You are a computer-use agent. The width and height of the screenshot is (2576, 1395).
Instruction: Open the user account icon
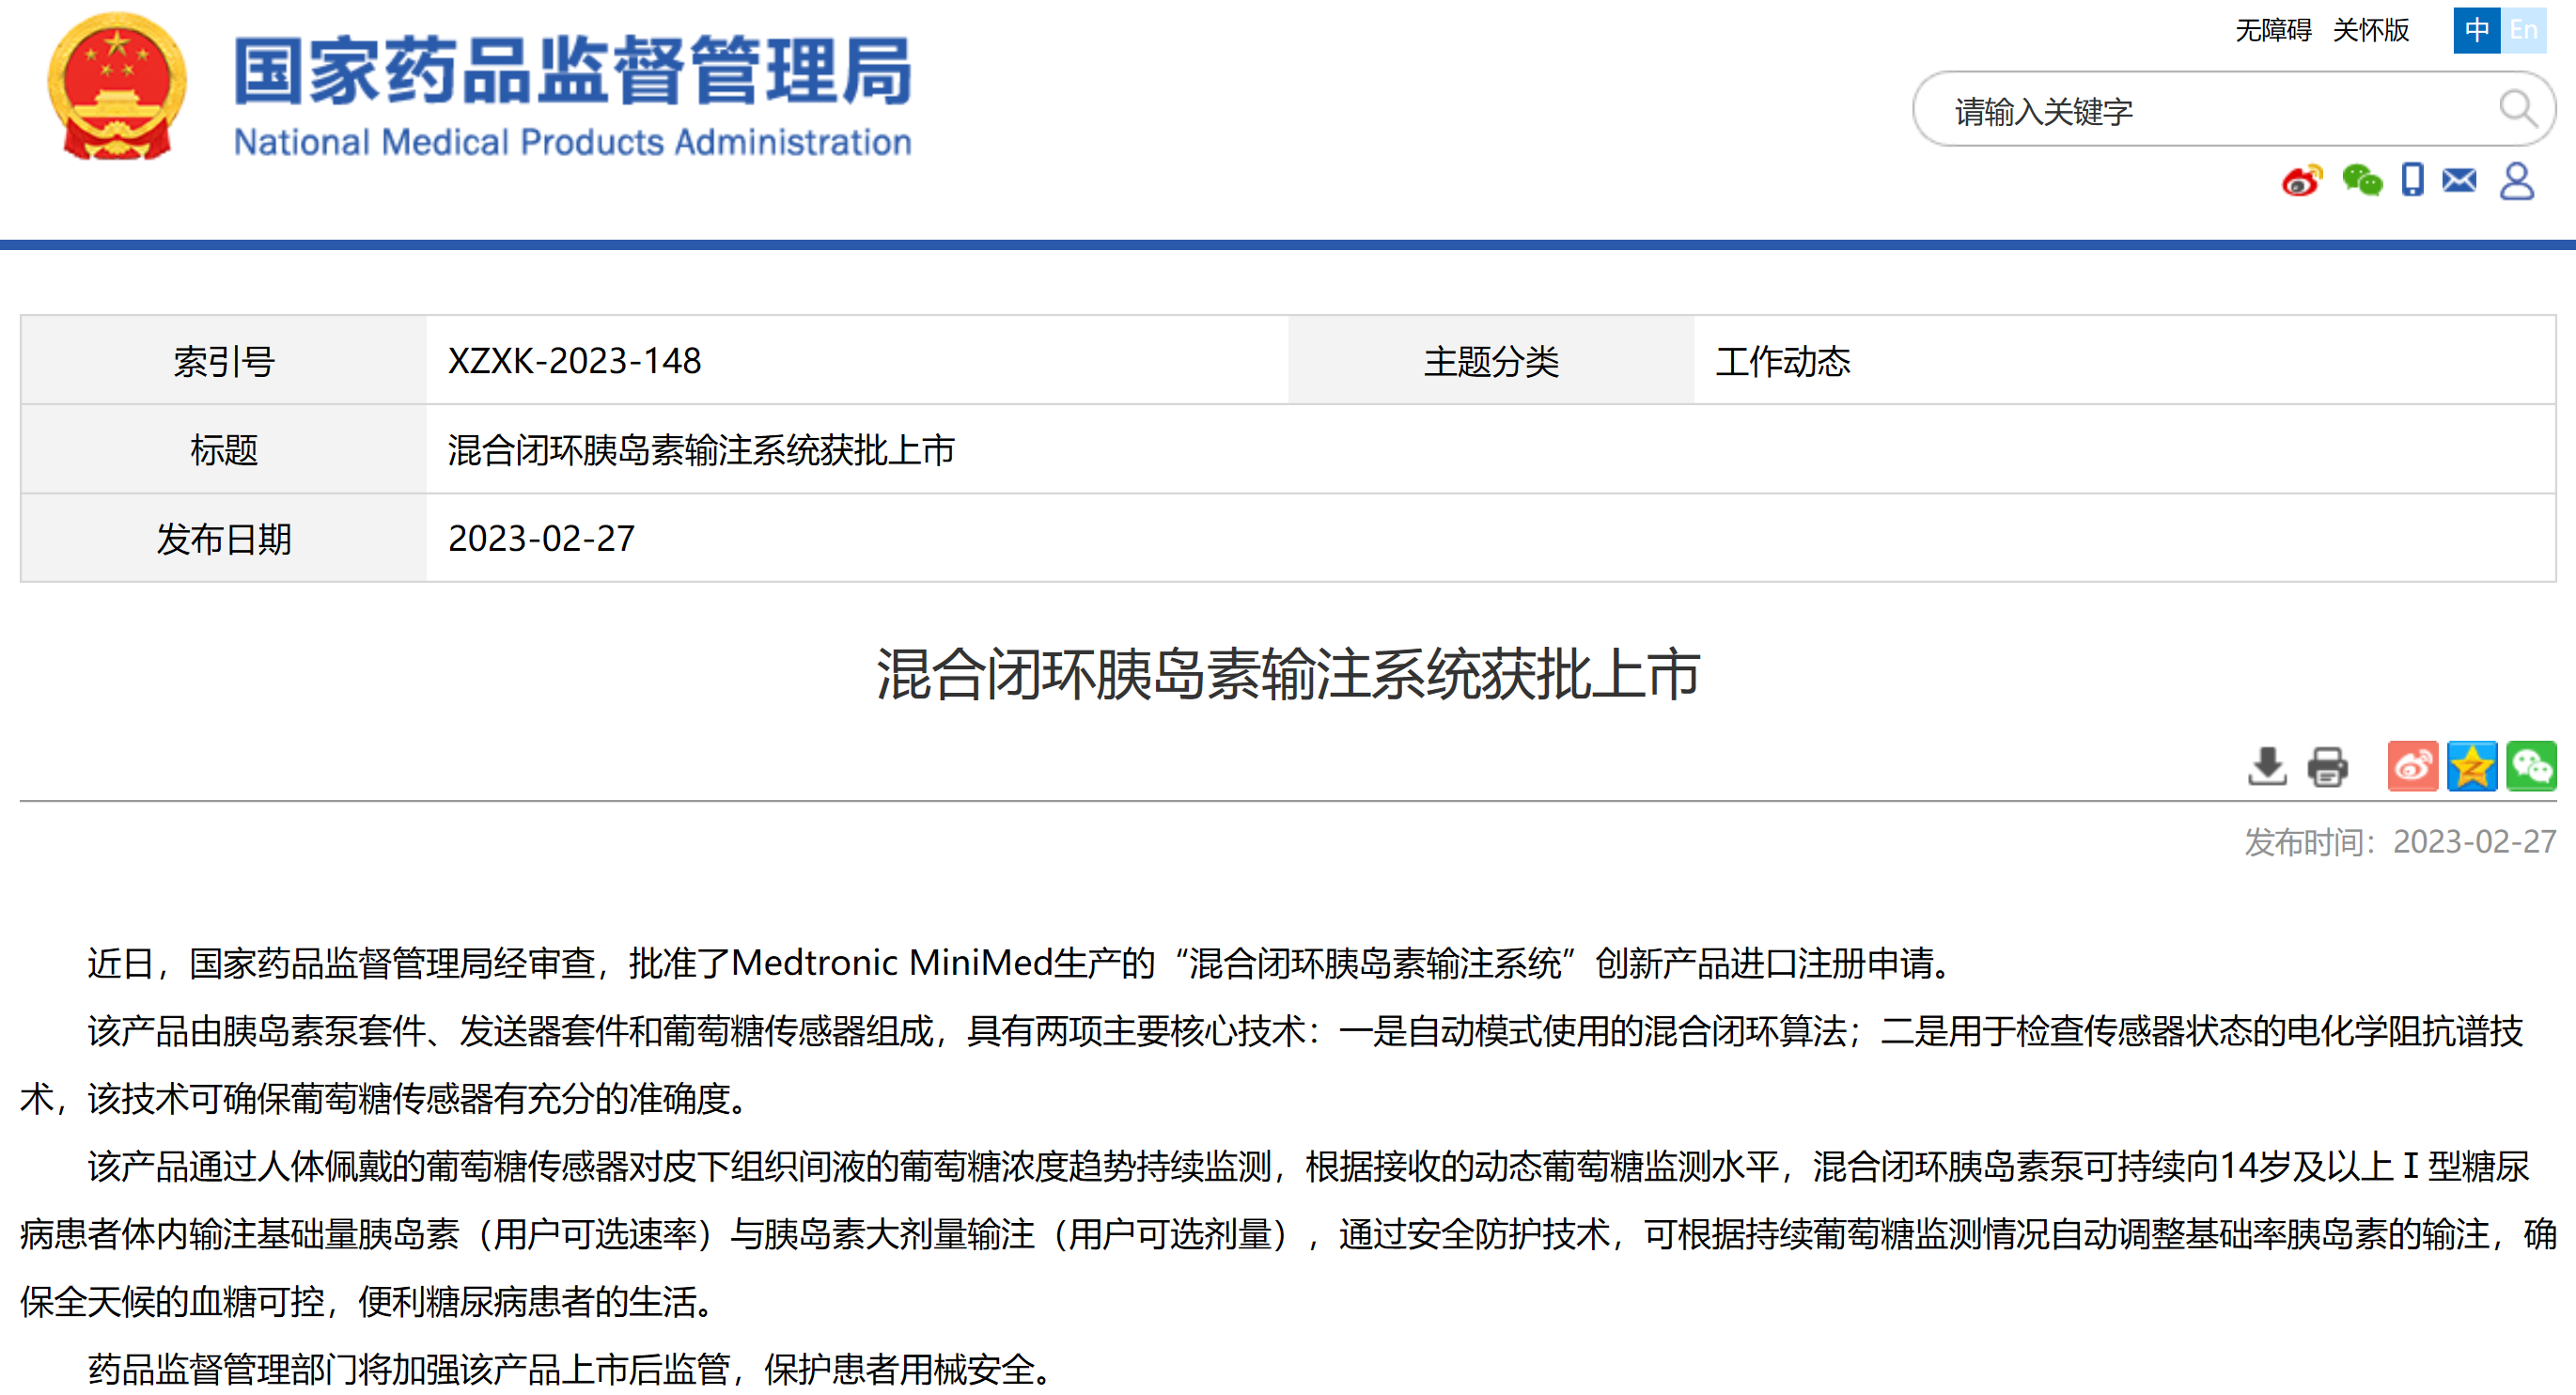tap(2516, 181)
